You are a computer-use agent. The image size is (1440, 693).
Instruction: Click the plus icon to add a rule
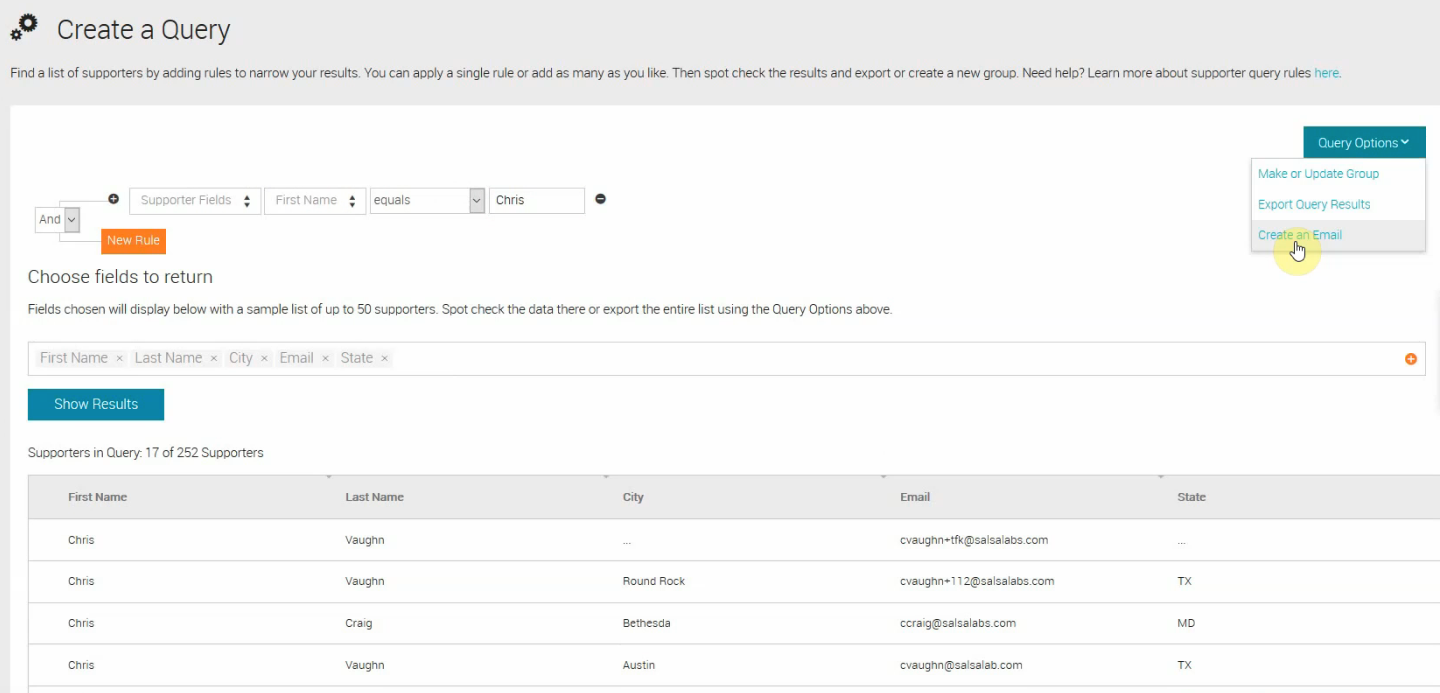(113, 199)
